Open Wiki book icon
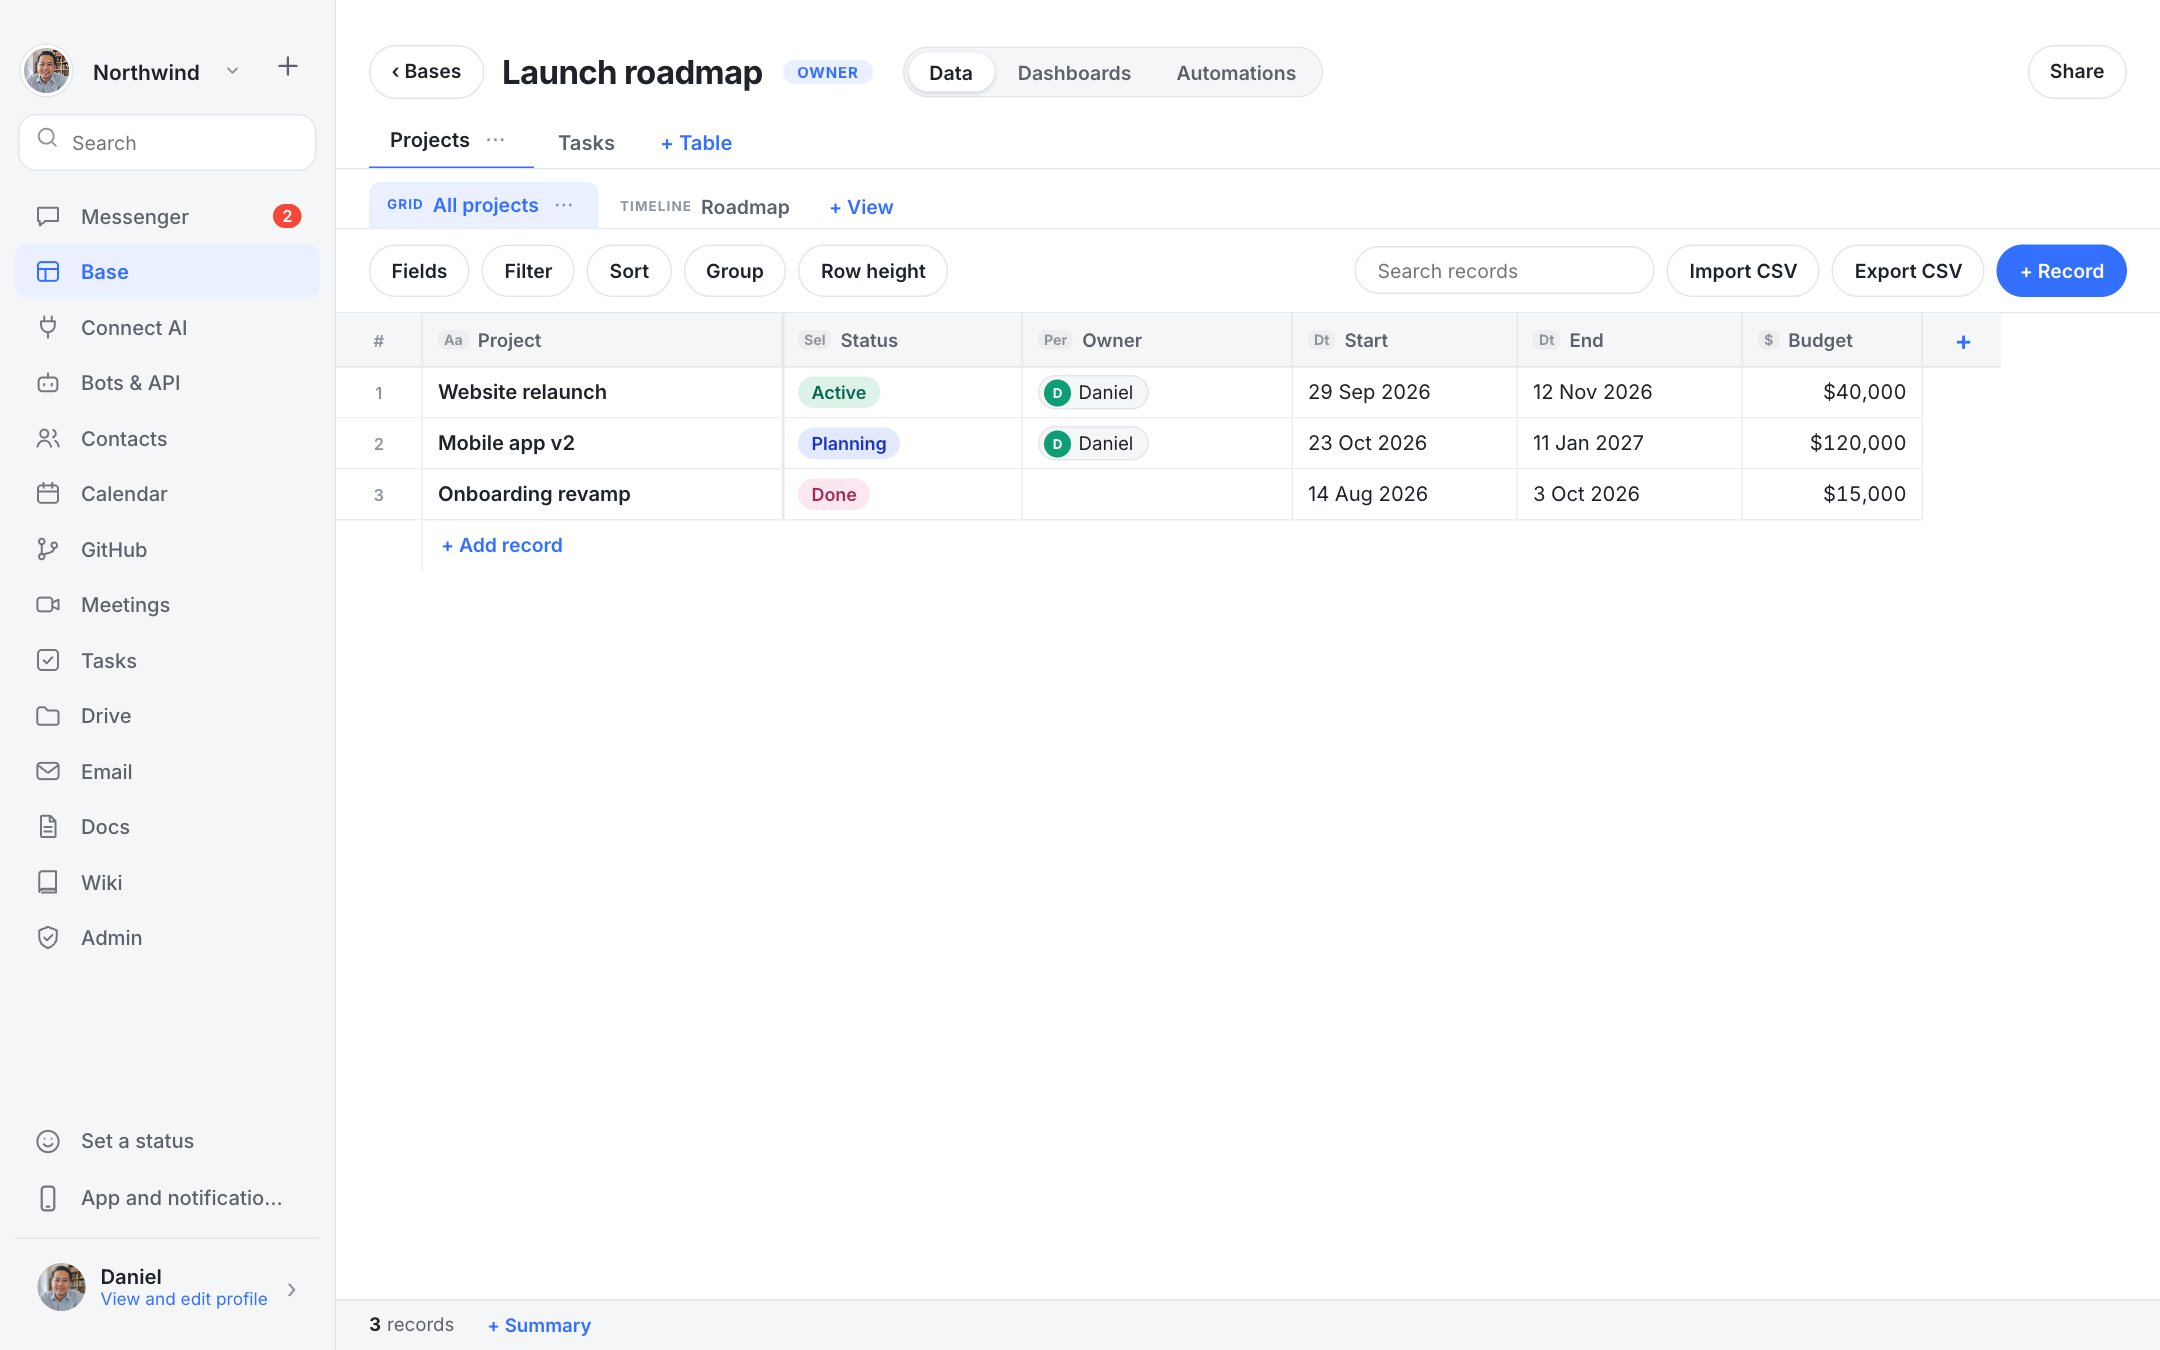This screenshot has width=2160, height=1350. tap(48, 882)
